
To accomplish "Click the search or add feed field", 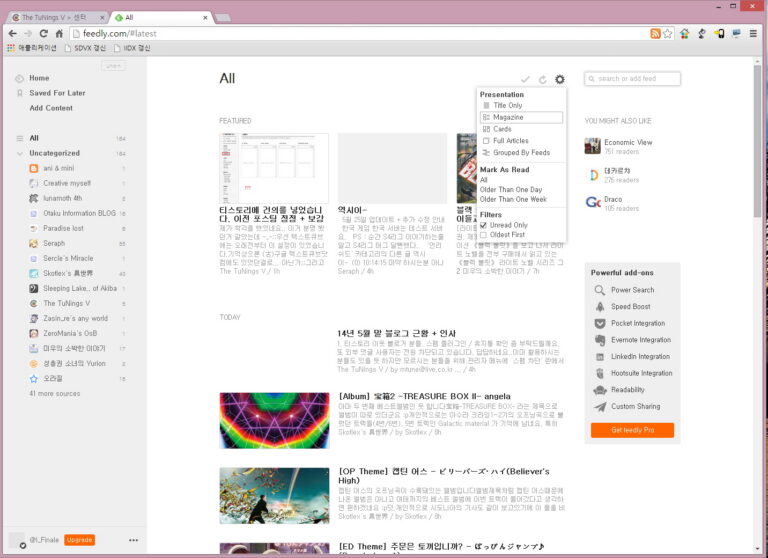I will [x=632, y=79].
